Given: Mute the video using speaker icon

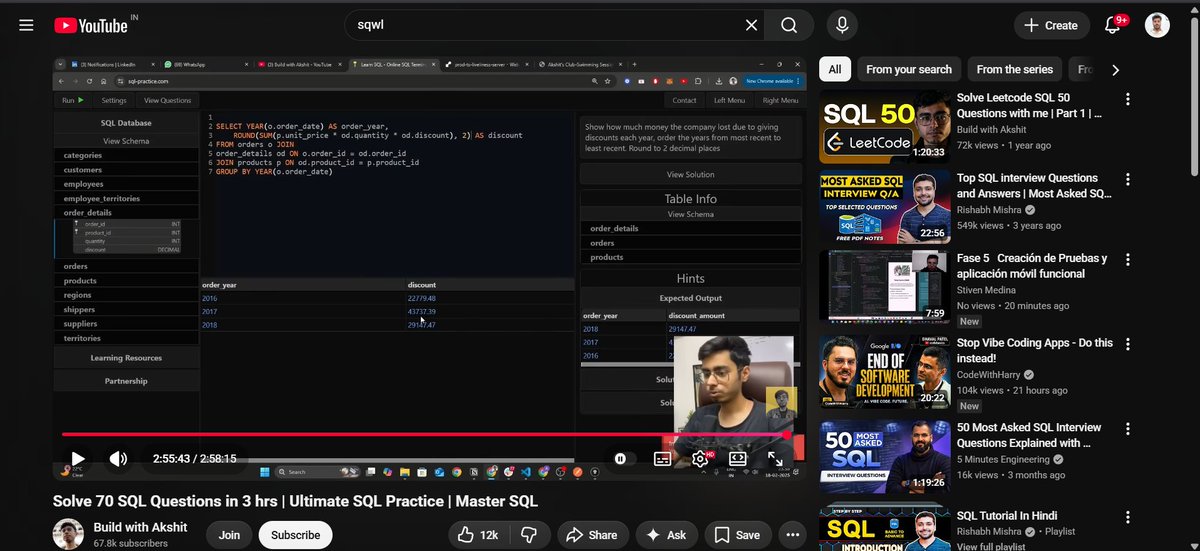Looking at the screenshot, I should coord(118,458).
